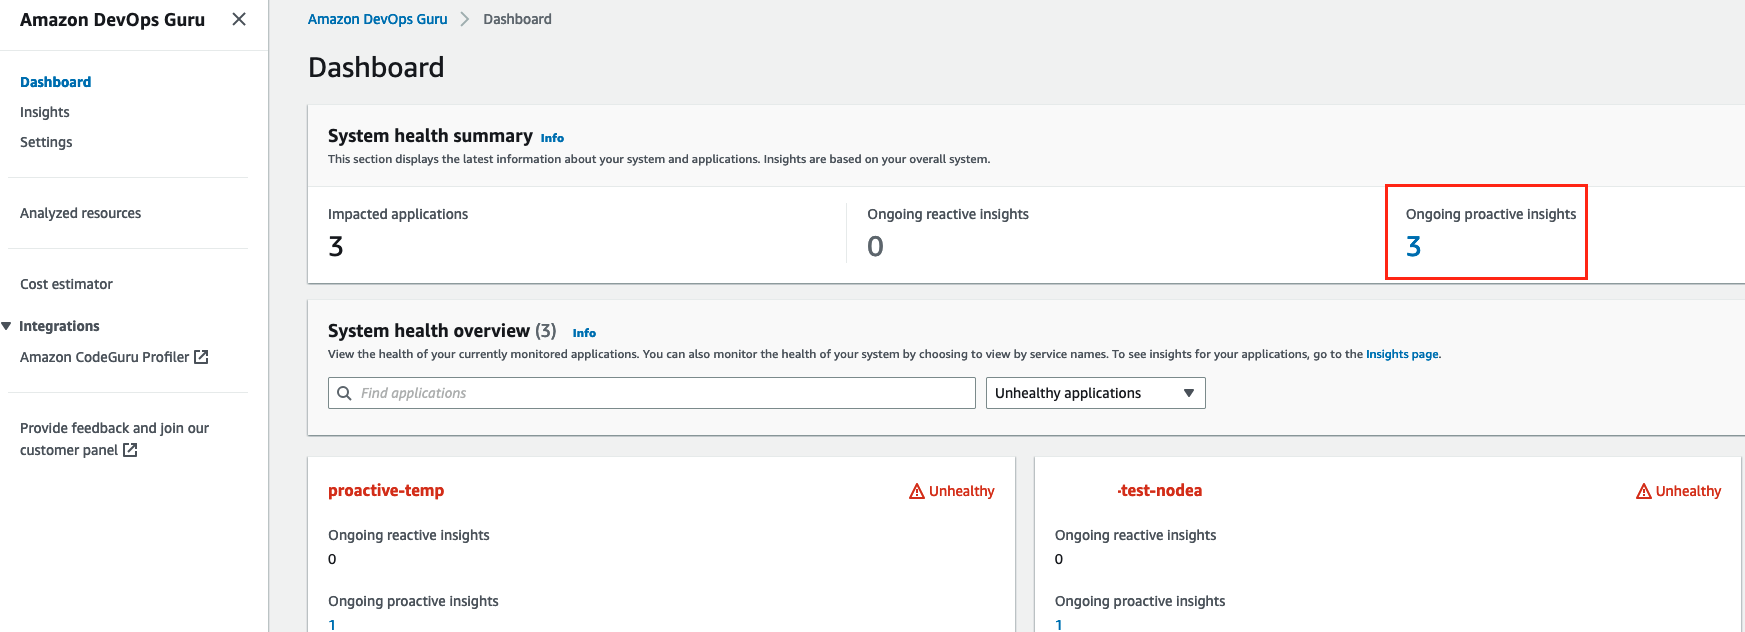Open Insights in the sidebar
Image resolution: width=1745 pixels, height=632 pixels.
click(45, 112)
